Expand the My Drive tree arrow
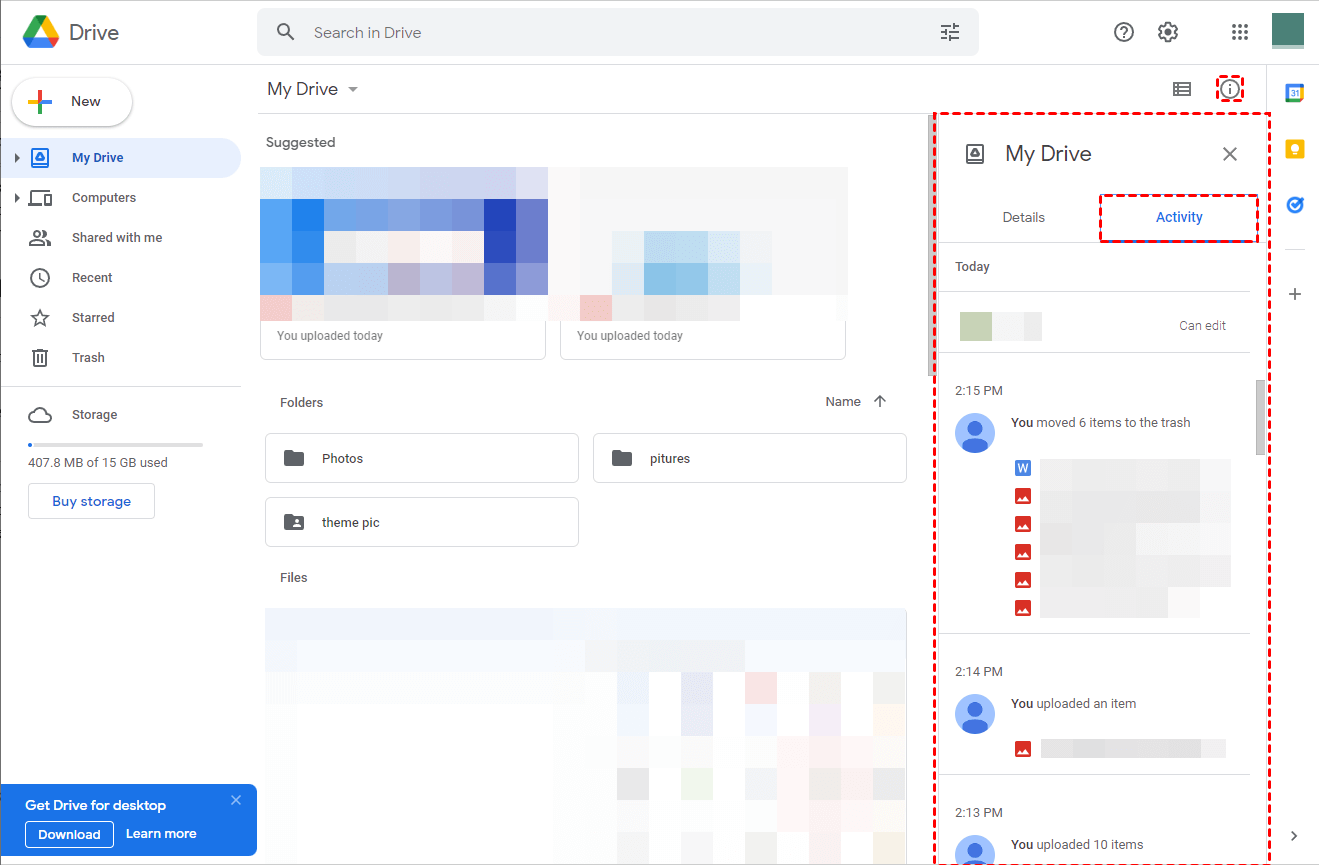Screen dimensions: 1319x865 (17, 158)
